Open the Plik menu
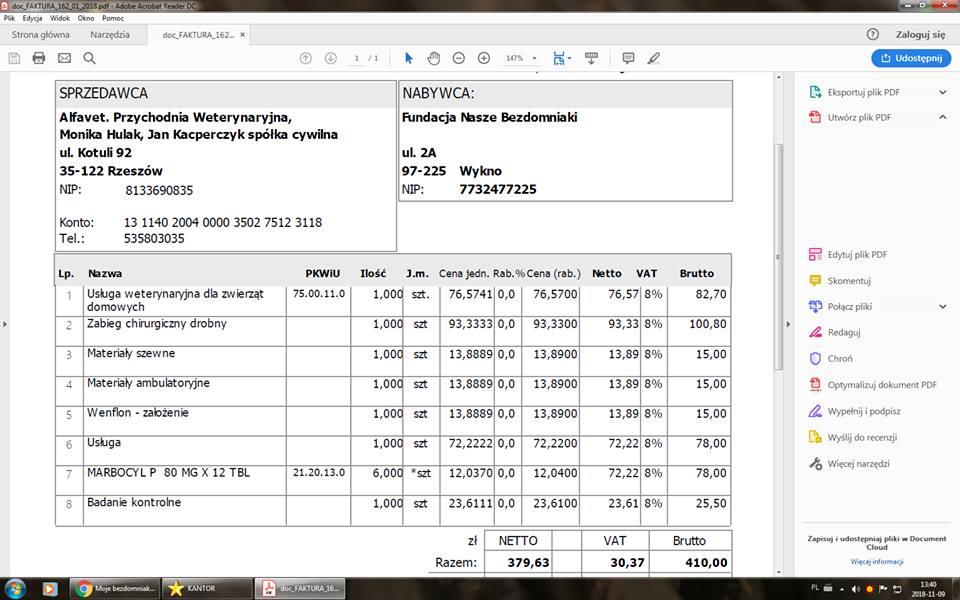Image resolution: width=960 pixels, height=600 pixels. pyautogui.click(x=9, y=18)
